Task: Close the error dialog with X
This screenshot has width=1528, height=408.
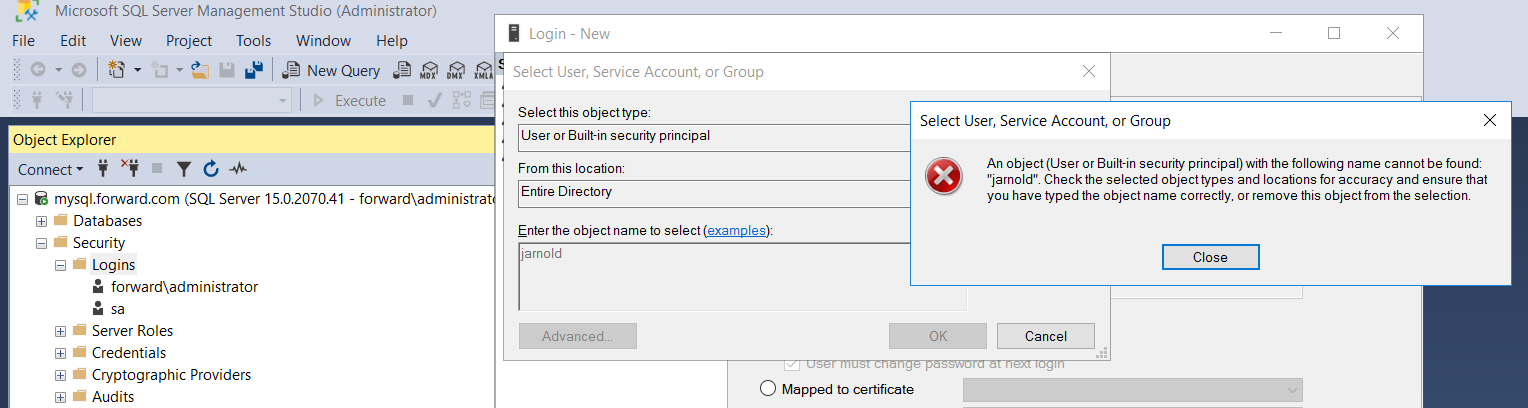Action: (x=1490, y=120)
